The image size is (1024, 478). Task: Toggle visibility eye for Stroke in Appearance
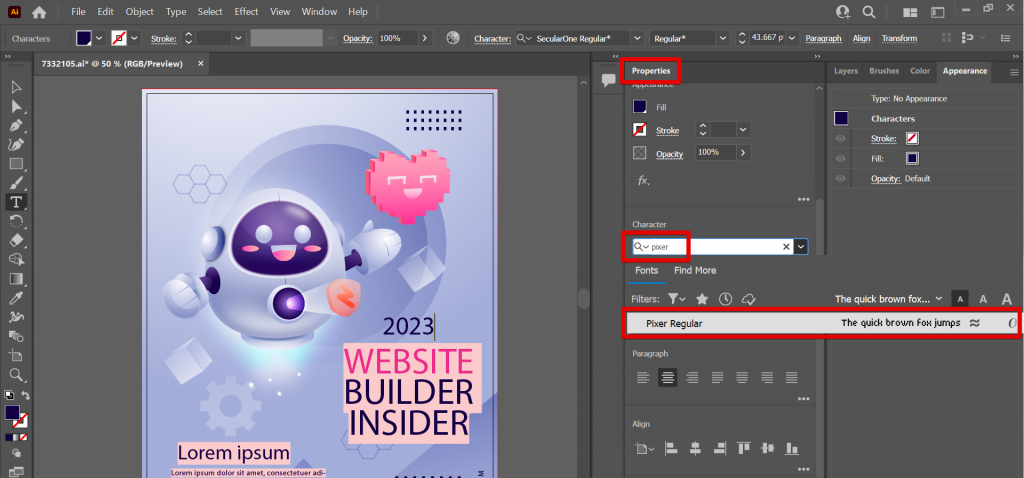(x=841, y=138)
